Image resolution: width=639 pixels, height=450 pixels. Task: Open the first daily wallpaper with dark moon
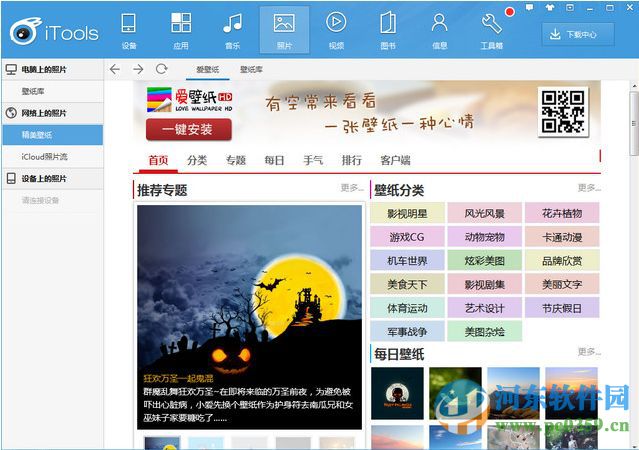(397, 393)
